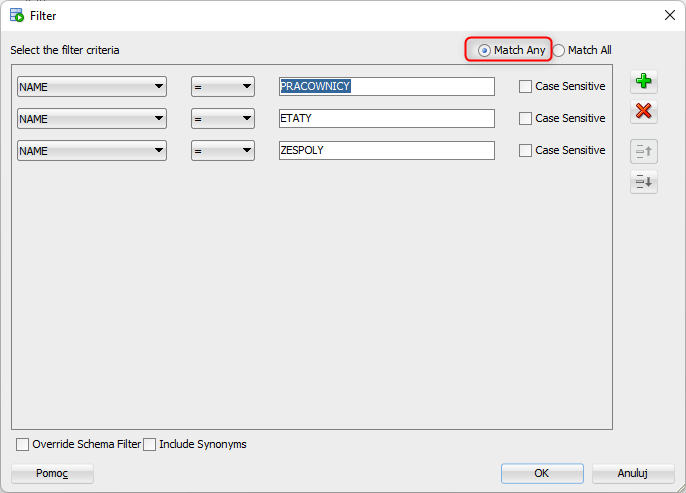Screen dimensions: 686x493
Task: Enable Case Sensitive for ETATY row
Action: (x=526, y=119)
